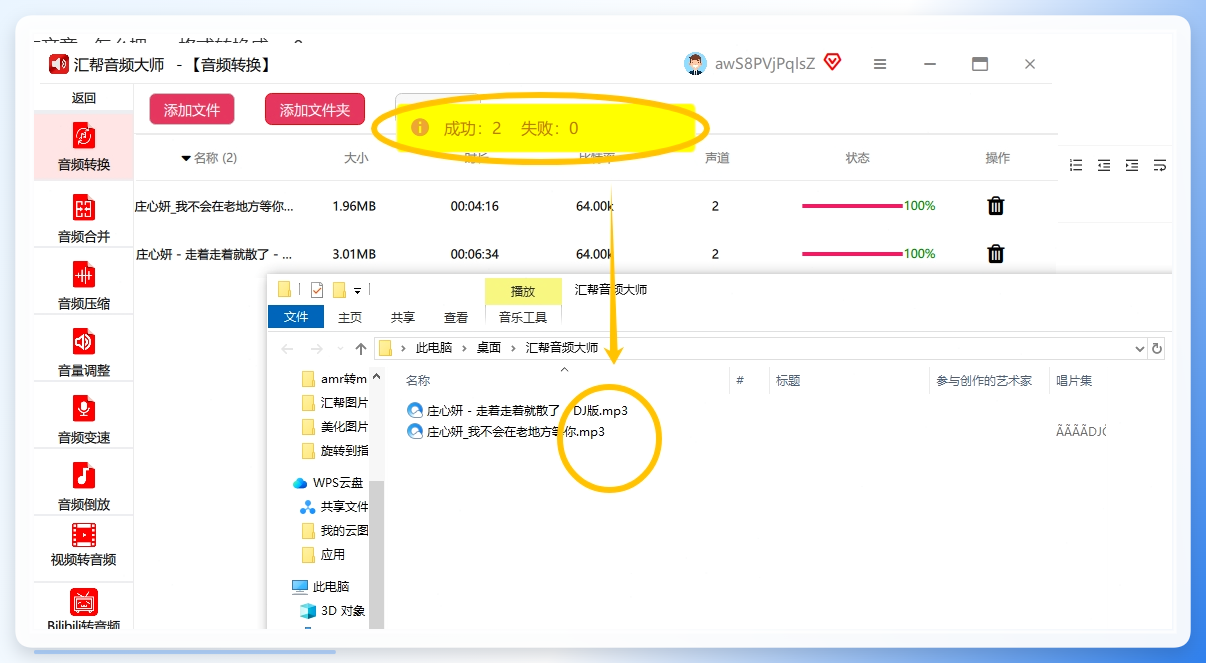Image resolution: width=1206 pixels, height=663 pixels.
Task: Open the hamburger menu in title bar
Action: pos(880,64)
